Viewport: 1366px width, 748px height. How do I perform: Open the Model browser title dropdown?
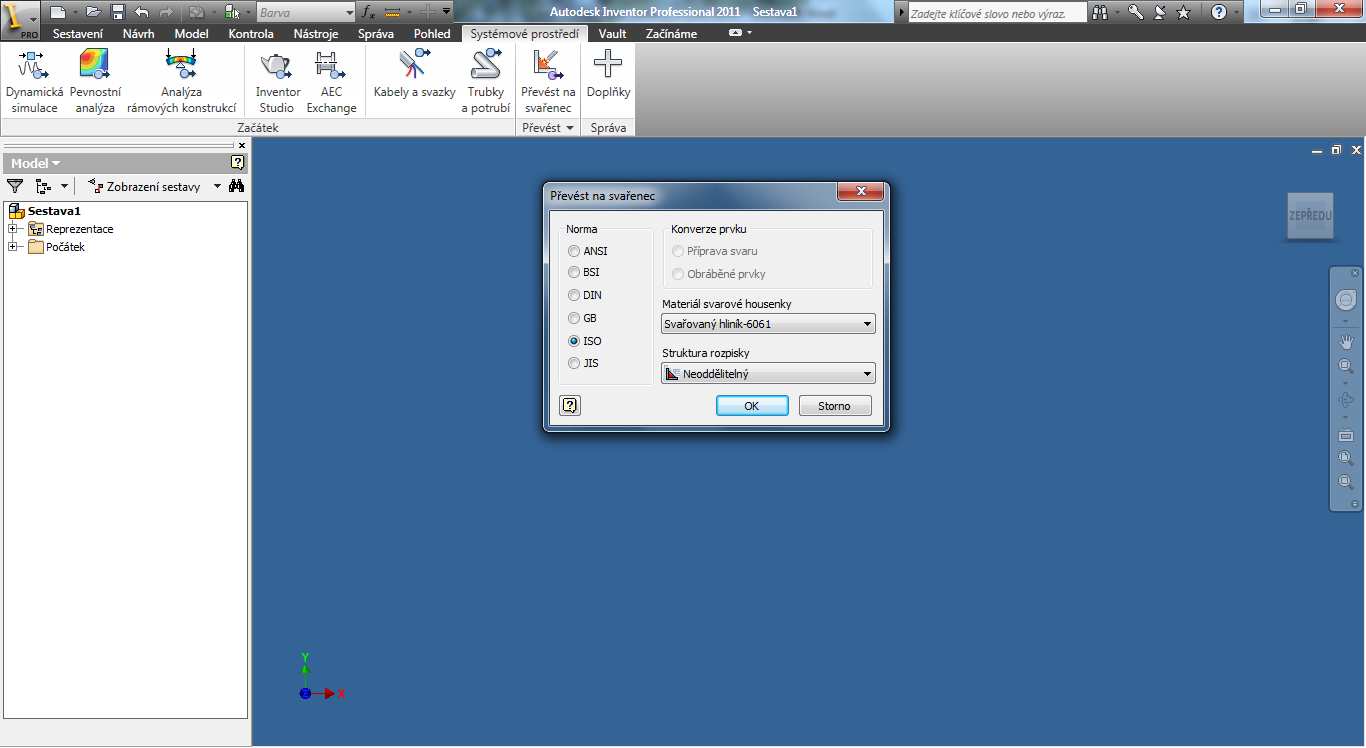click(x=35, y=163)
